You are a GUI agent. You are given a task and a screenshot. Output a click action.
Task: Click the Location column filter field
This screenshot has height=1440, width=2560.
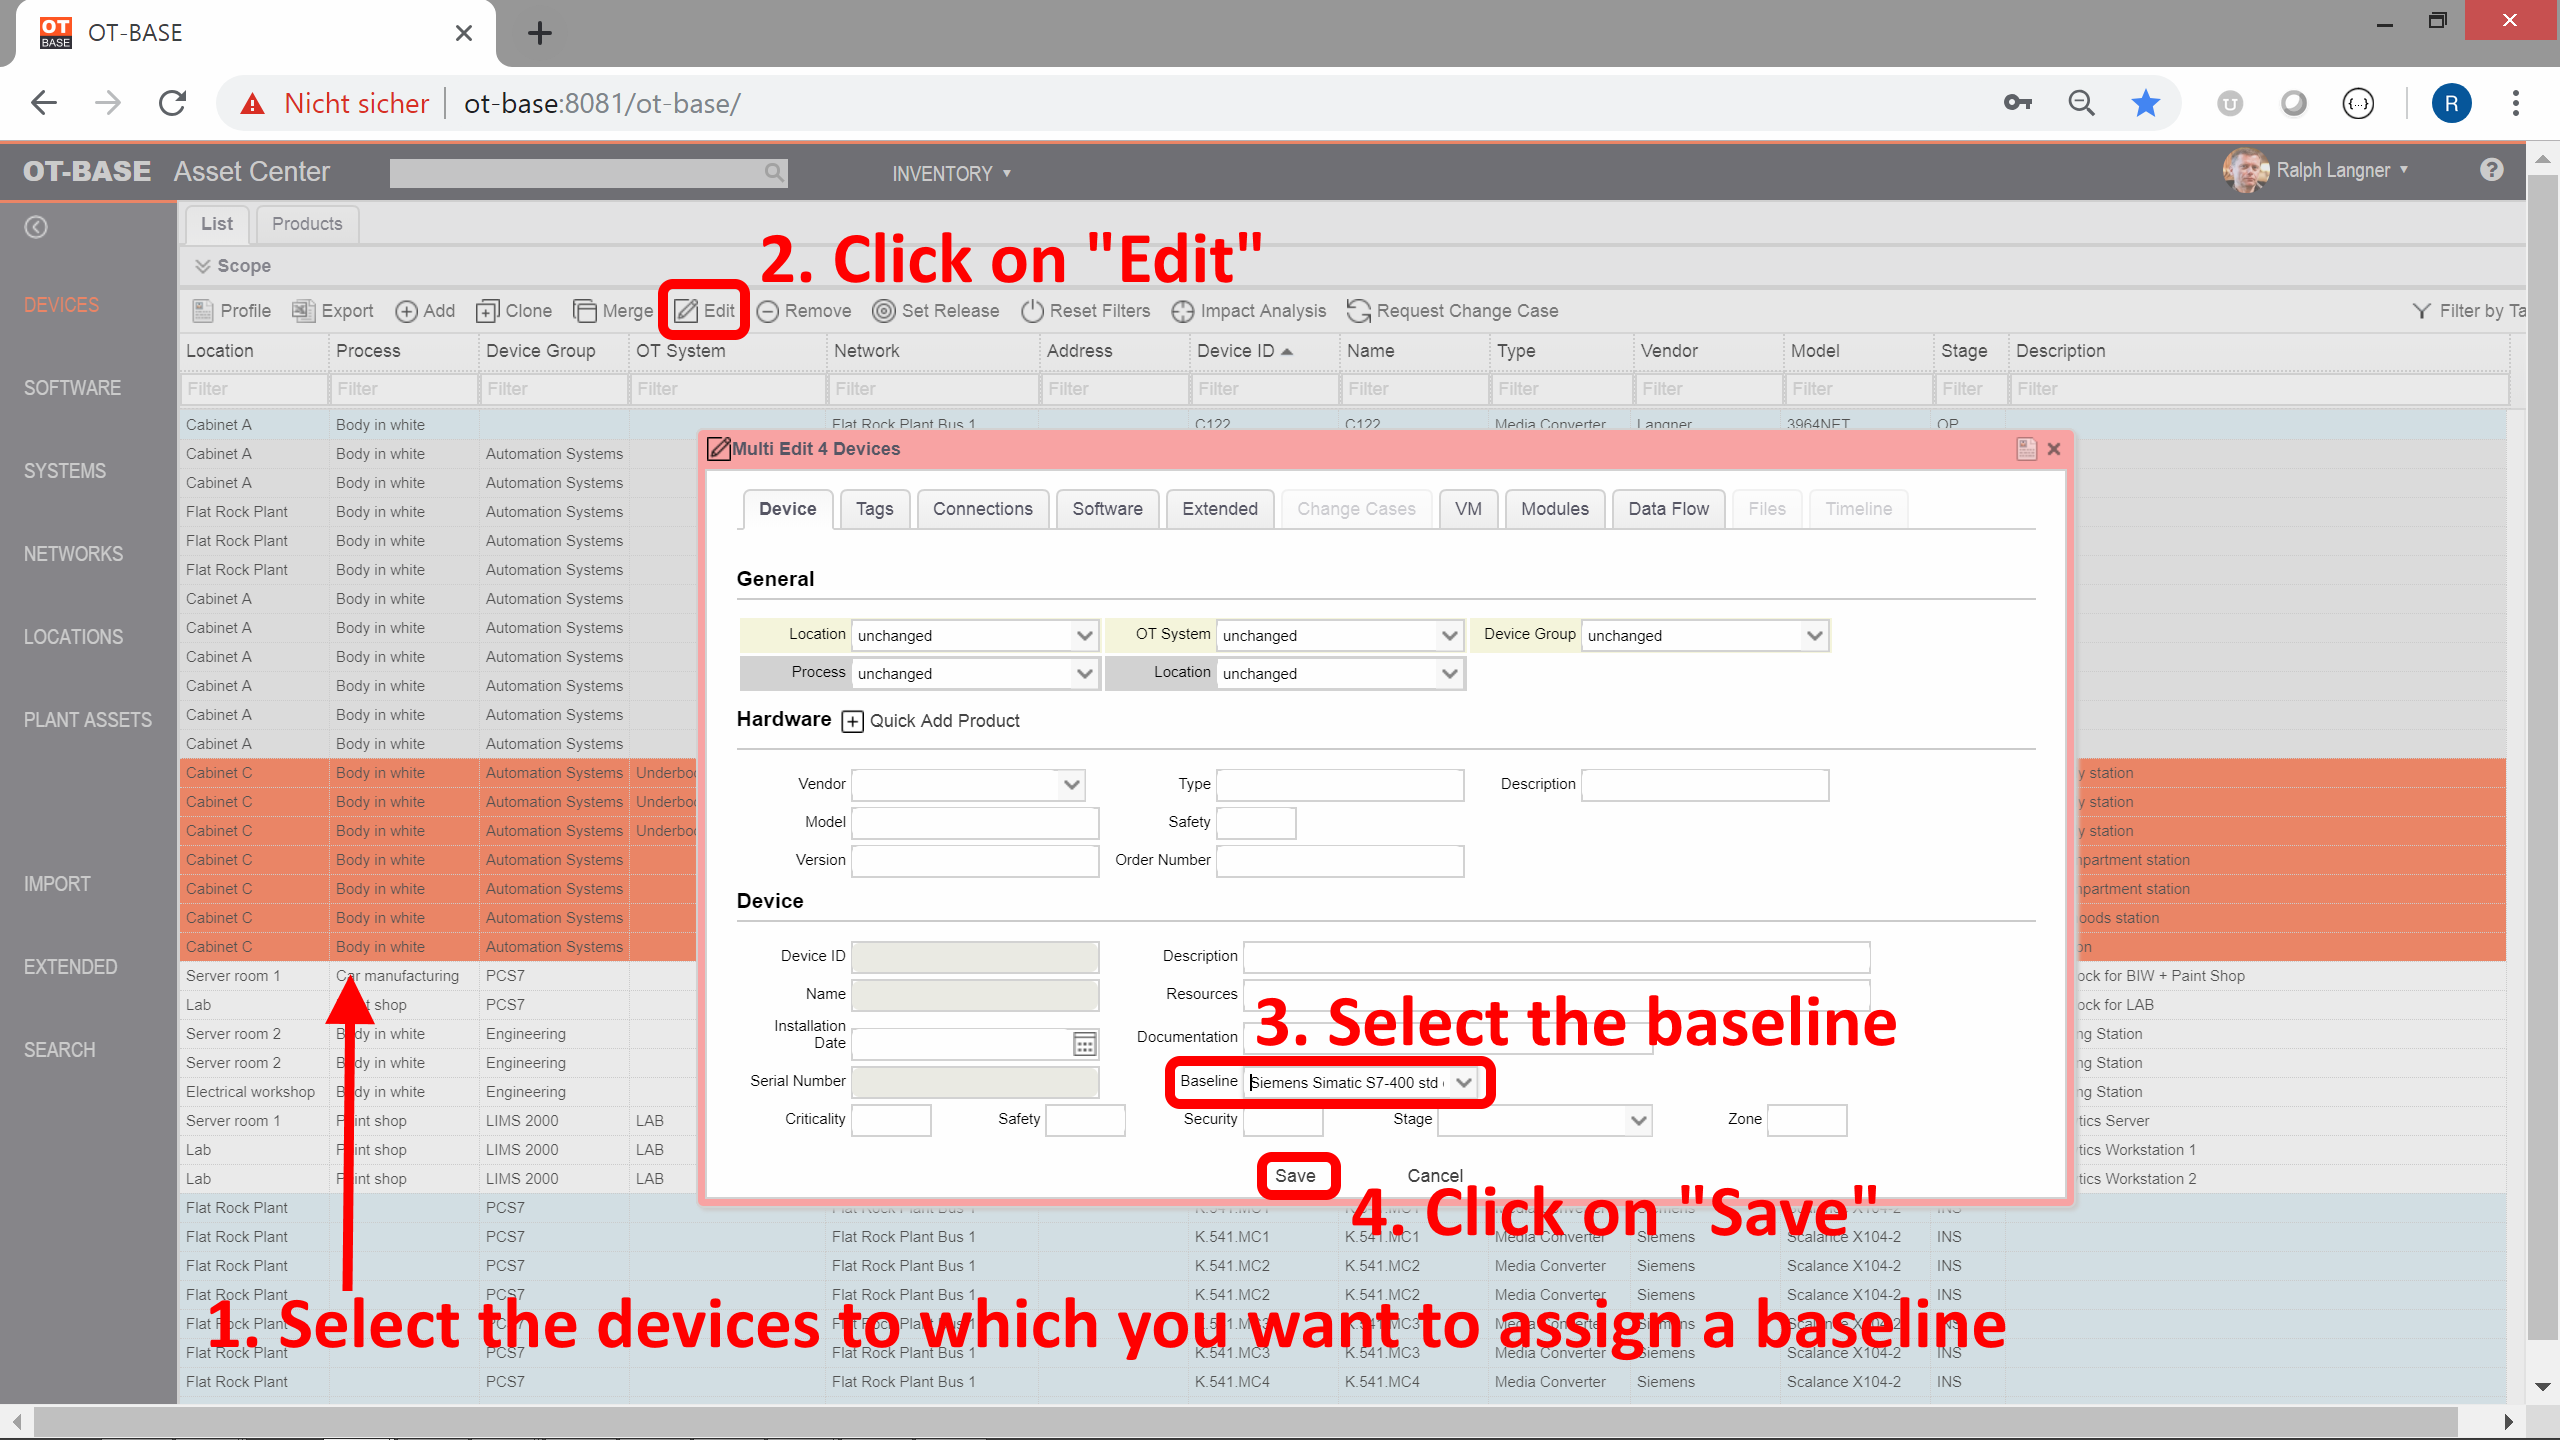(254, 389)
